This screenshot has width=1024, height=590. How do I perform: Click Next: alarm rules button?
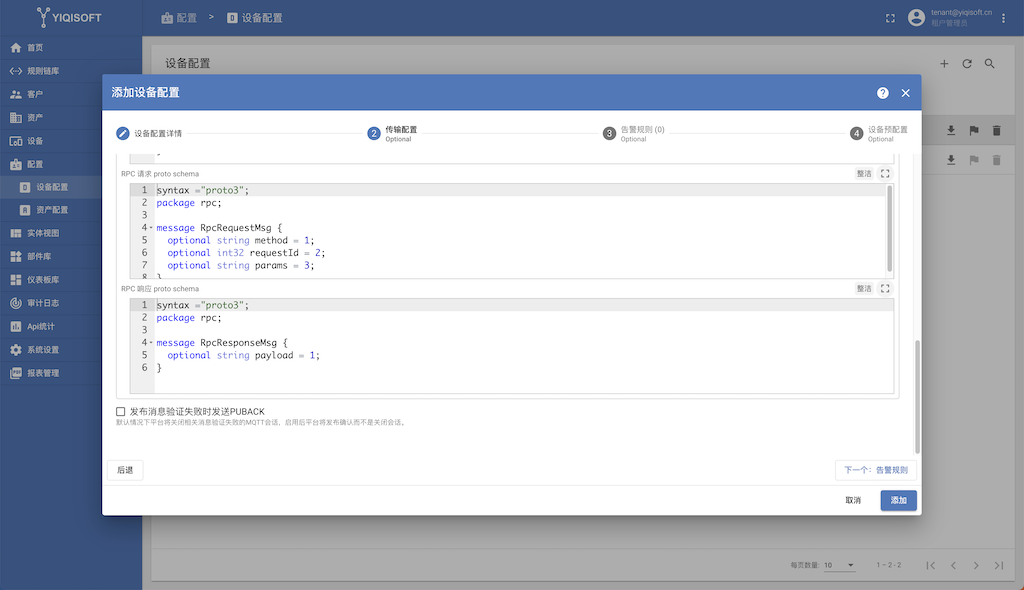coord(876,470)
